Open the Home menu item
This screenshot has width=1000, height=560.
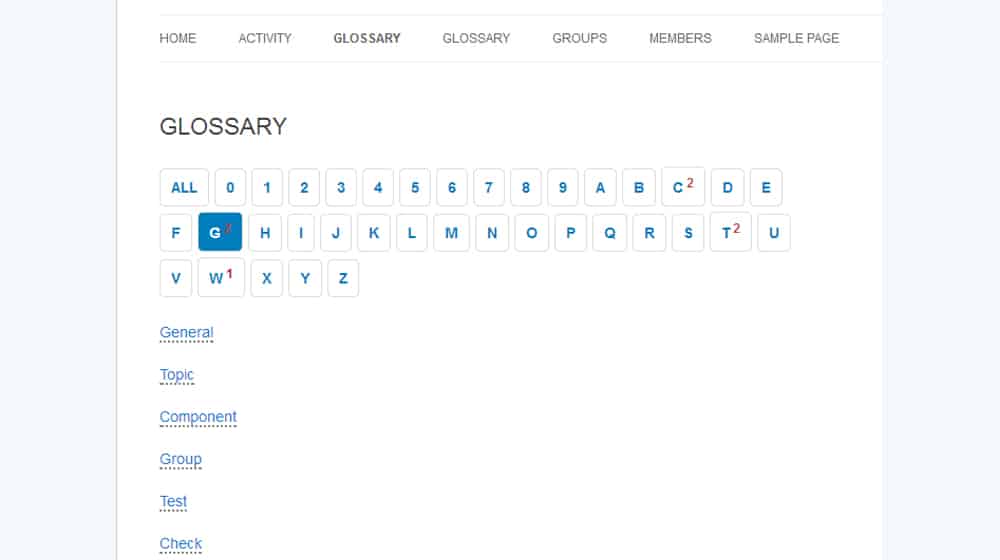(x=177, y=38)
